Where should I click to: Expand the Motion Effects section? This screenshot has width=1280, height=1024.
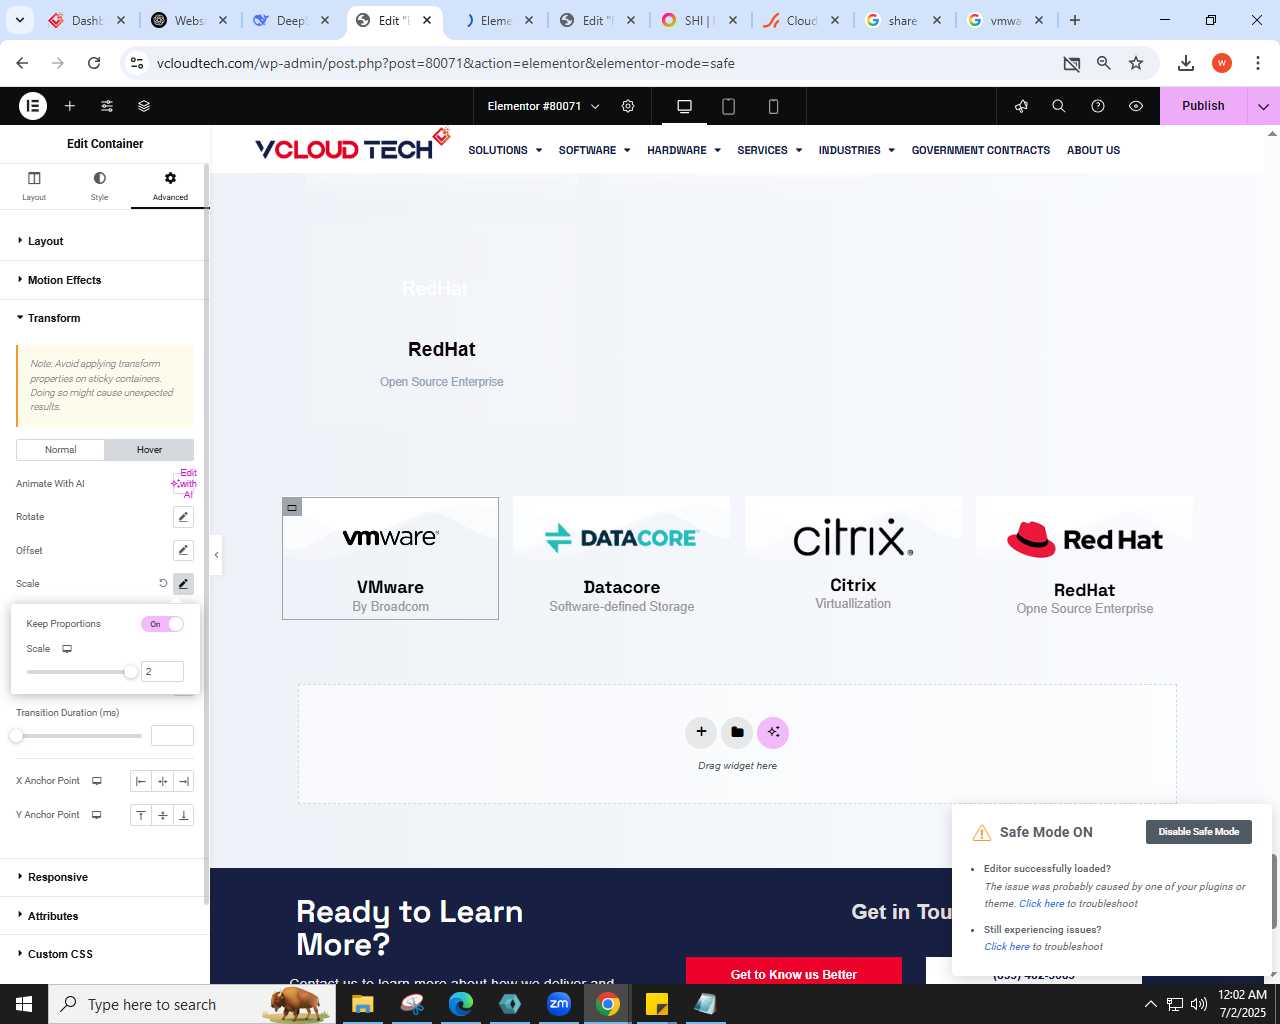(x=105, y=280)
